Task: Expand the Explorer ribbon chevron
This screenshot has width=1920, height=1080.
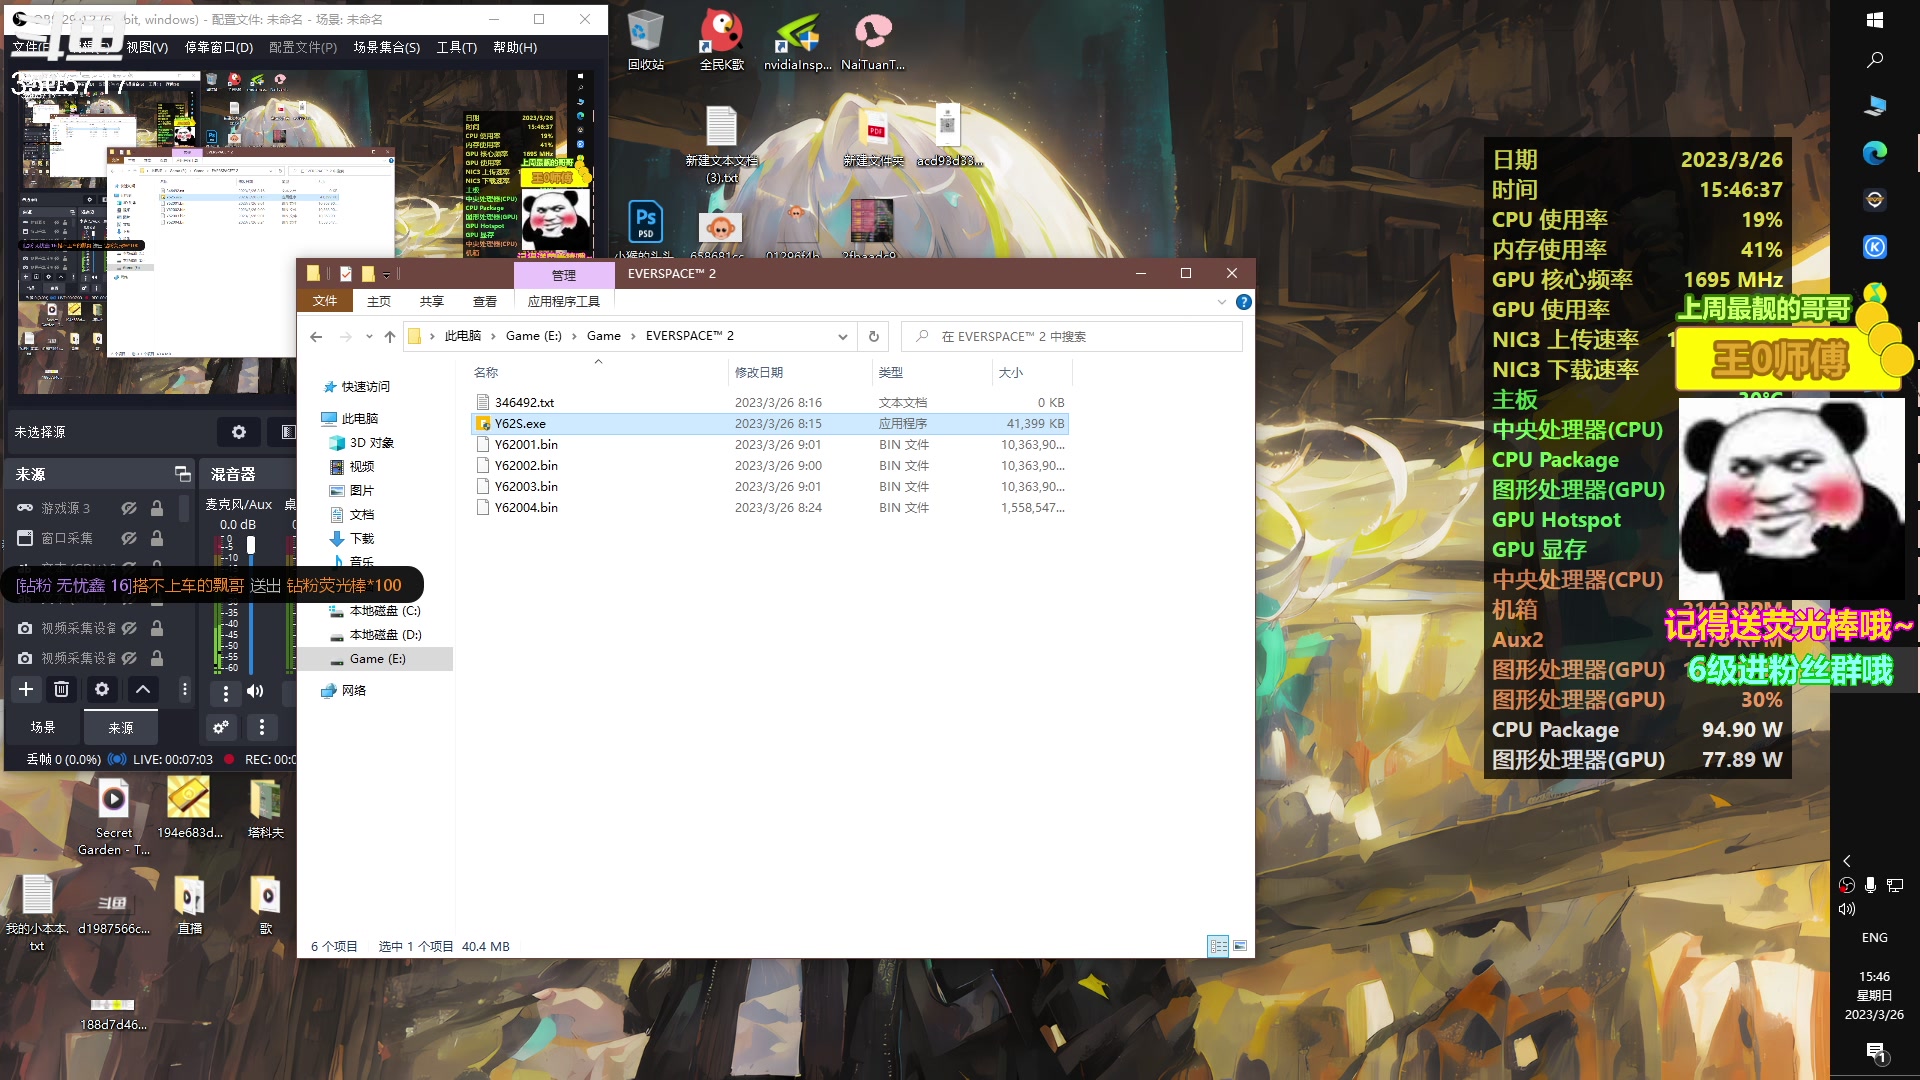Action: tap(1221, 302)
